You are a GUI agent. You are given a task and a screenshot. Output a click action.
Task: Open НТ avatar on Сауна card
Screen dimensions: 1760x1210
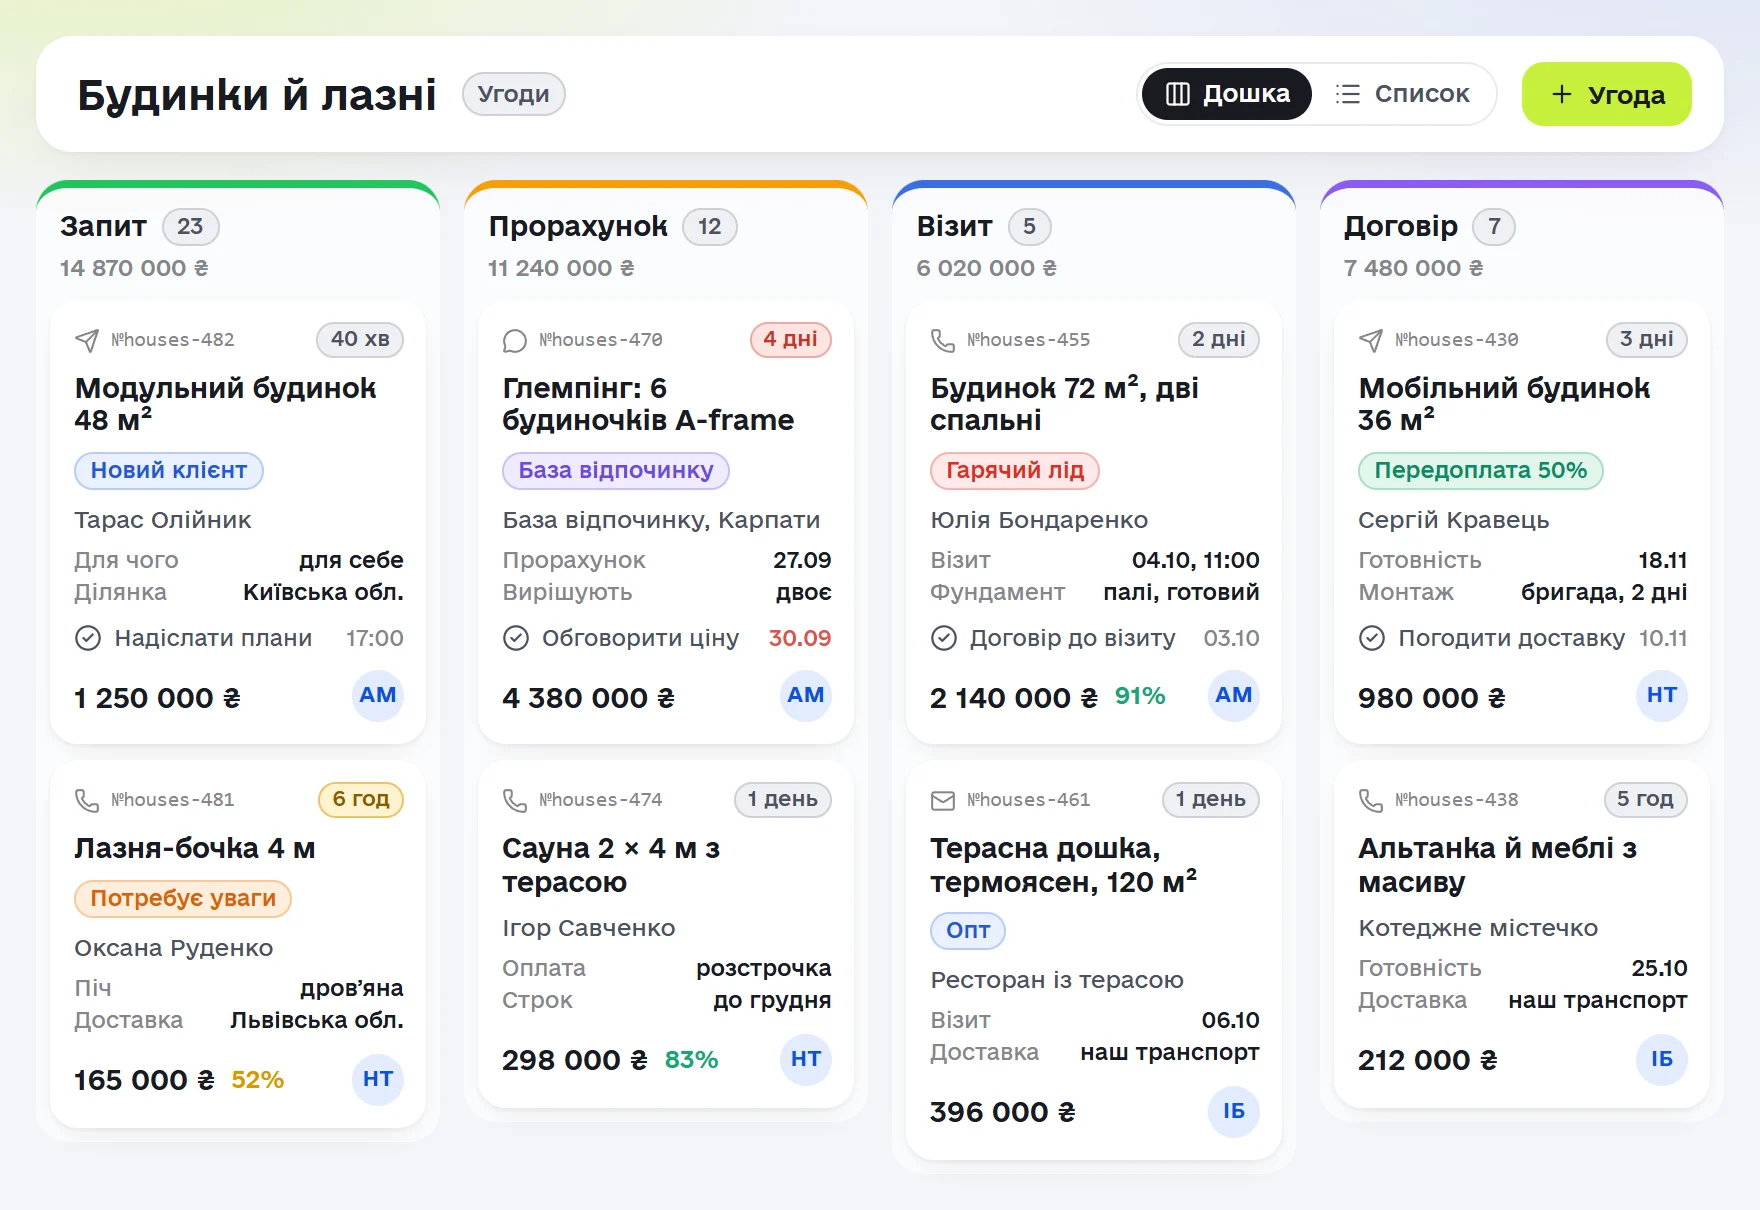[806, 1059]
